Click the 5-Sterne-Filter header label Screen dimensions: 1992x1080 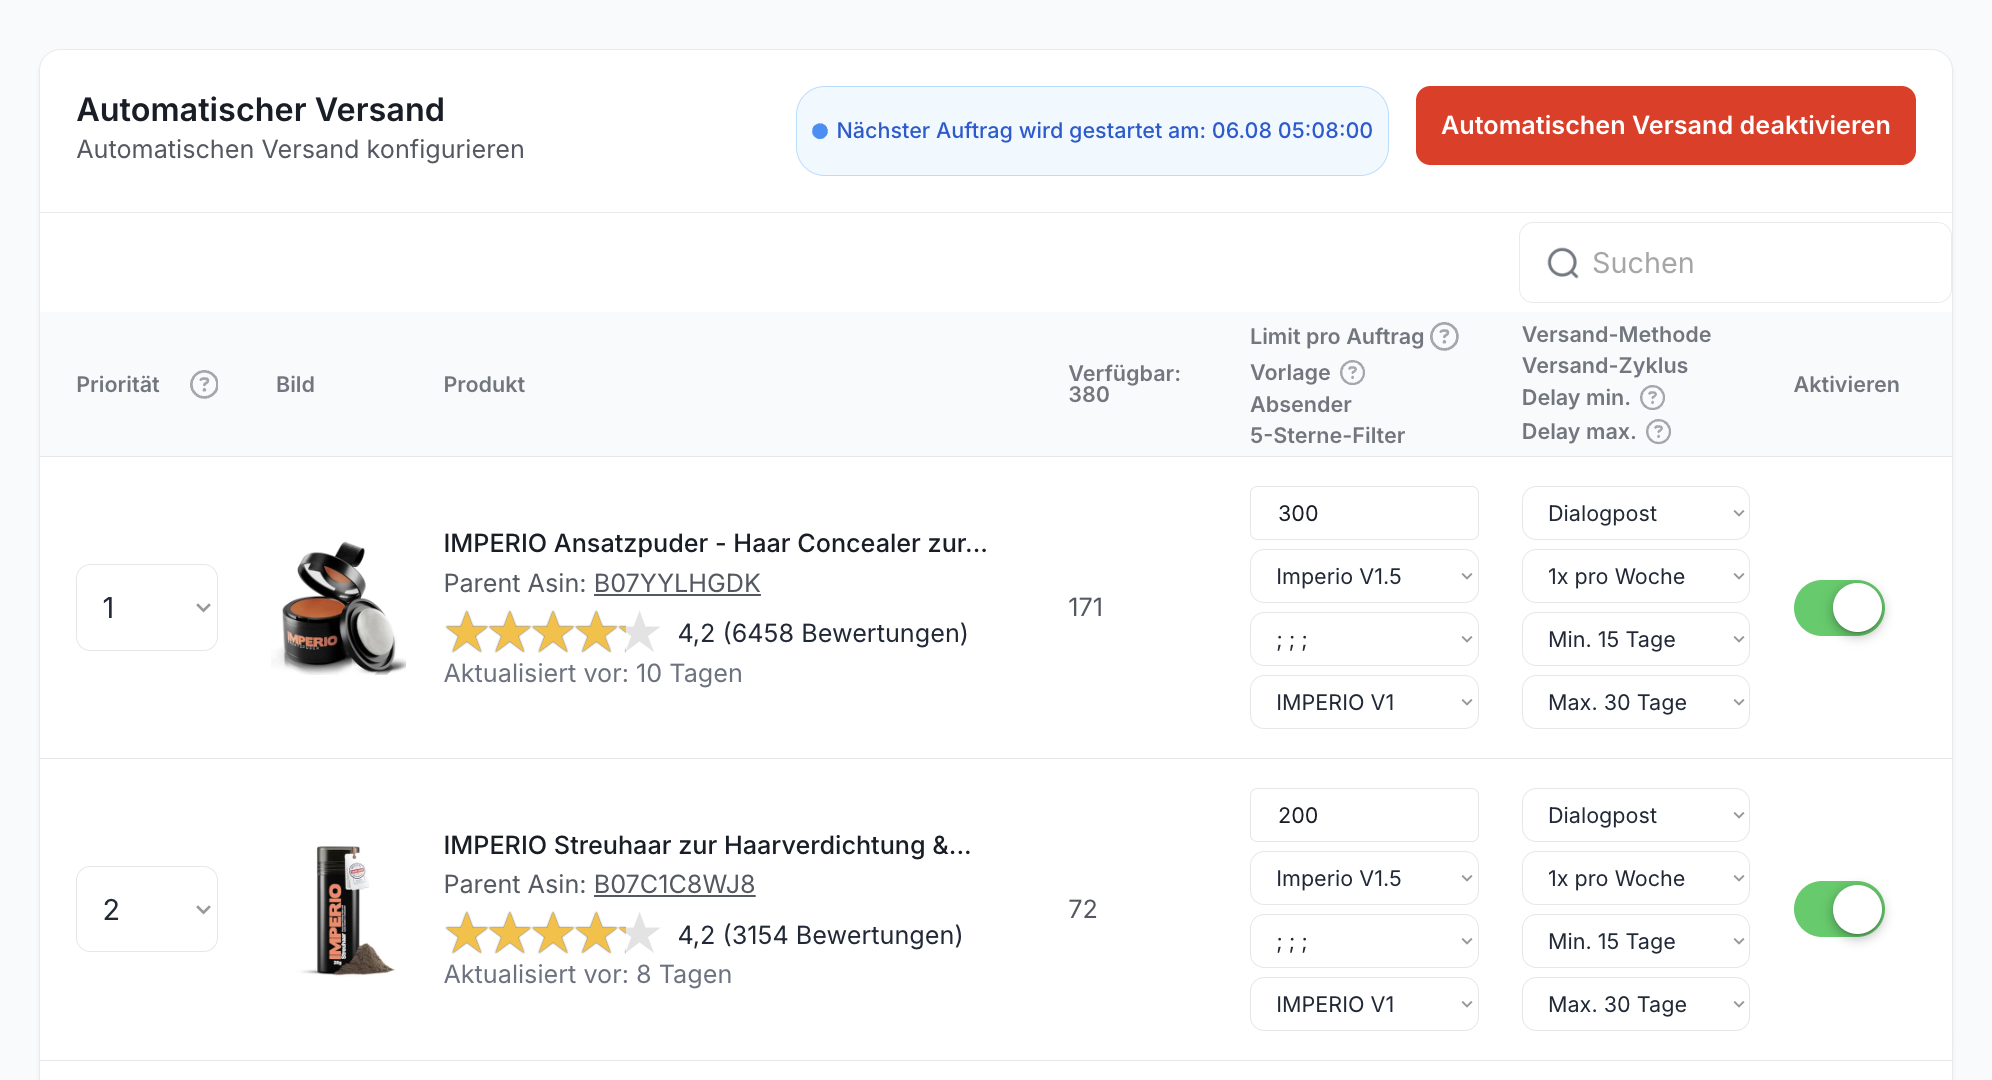click(1327, 435)
